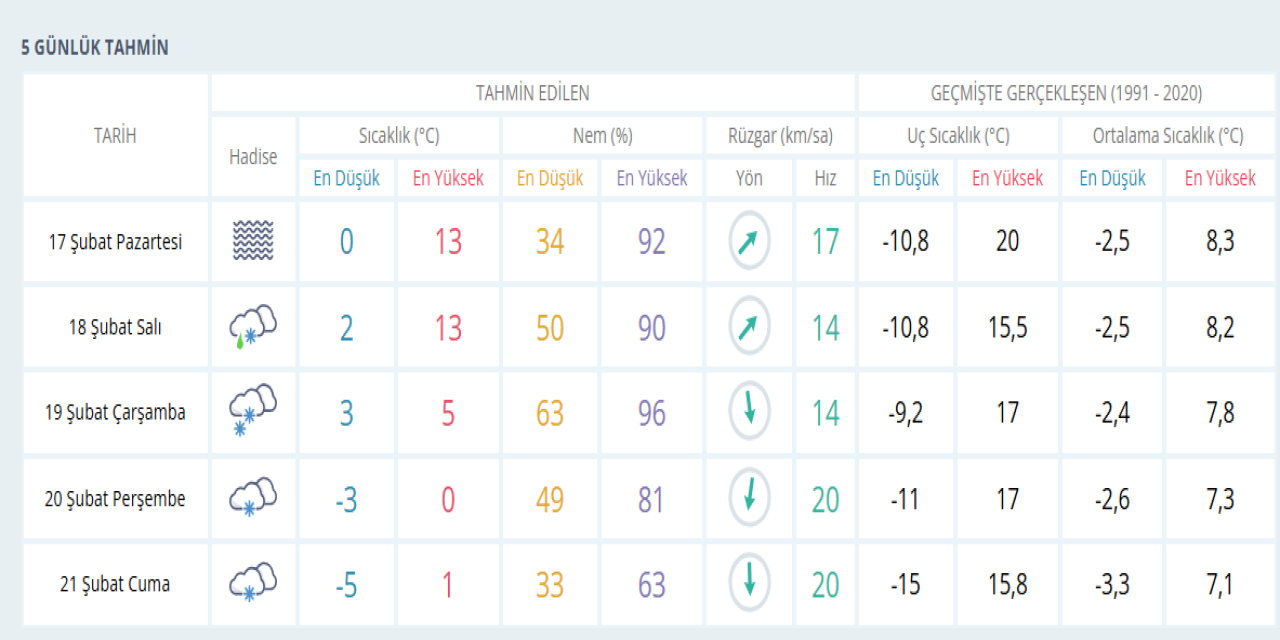Viewport: 1280px width, 640px height.
Task: Click the Hadise column header
Action: [253, 157]
